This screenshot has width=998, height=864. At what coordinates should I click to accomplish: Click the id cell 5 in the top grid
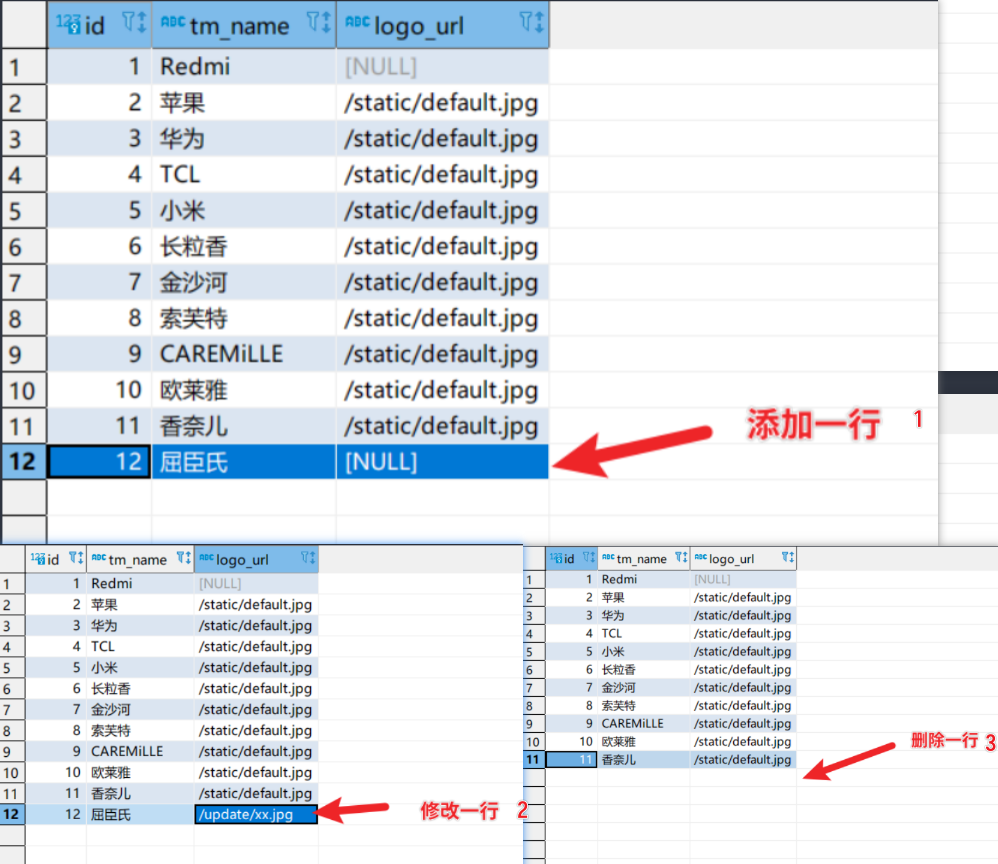99,210
